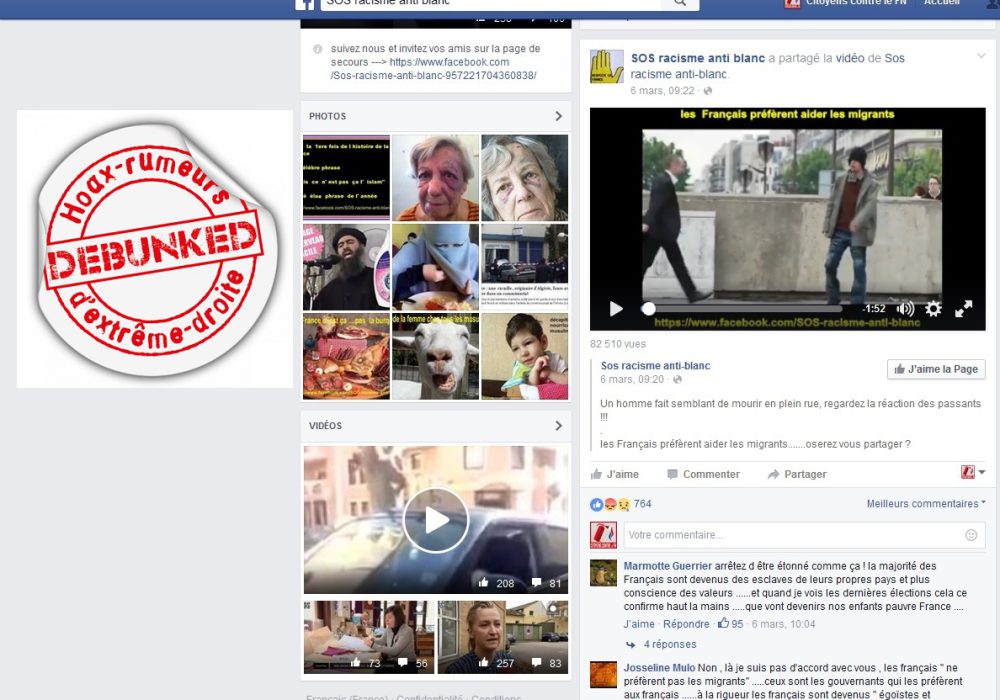Viewport: 1000px width, 700px height.
Task: Click 6 mars, 09:22 post timestamp
Action: coord(662,91)
